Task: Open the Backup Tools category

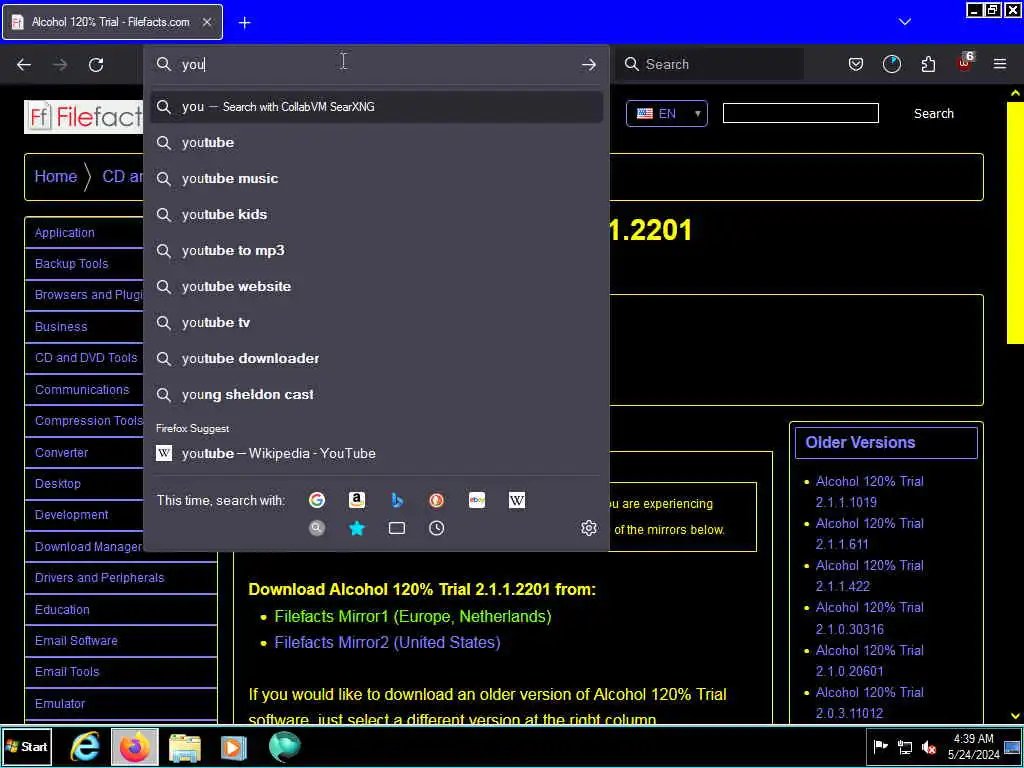Action: [x=71, y=264]
